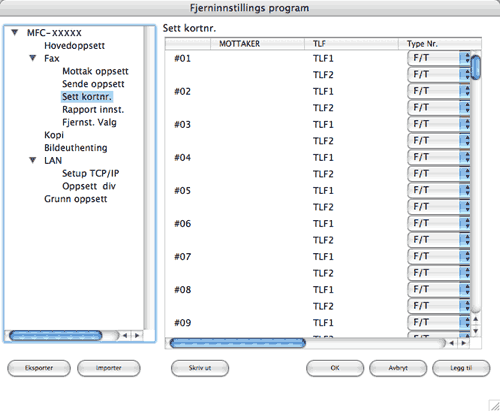Select Grunn oppsett tree item
Screen dimensions: 500x411
(76, 199)
